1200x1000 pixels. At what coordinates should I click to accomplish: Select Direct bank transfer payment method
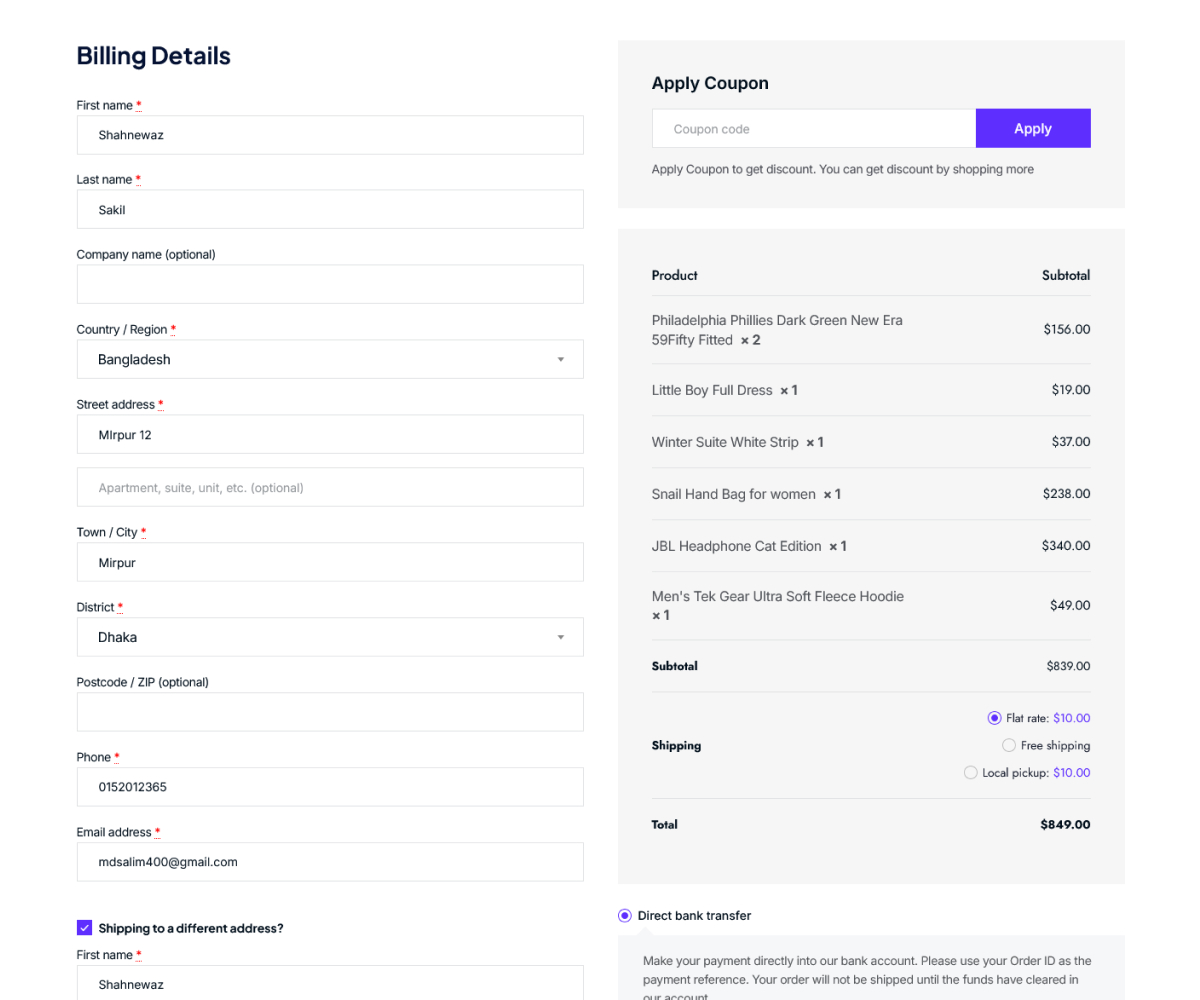click(x=625, y=916)
